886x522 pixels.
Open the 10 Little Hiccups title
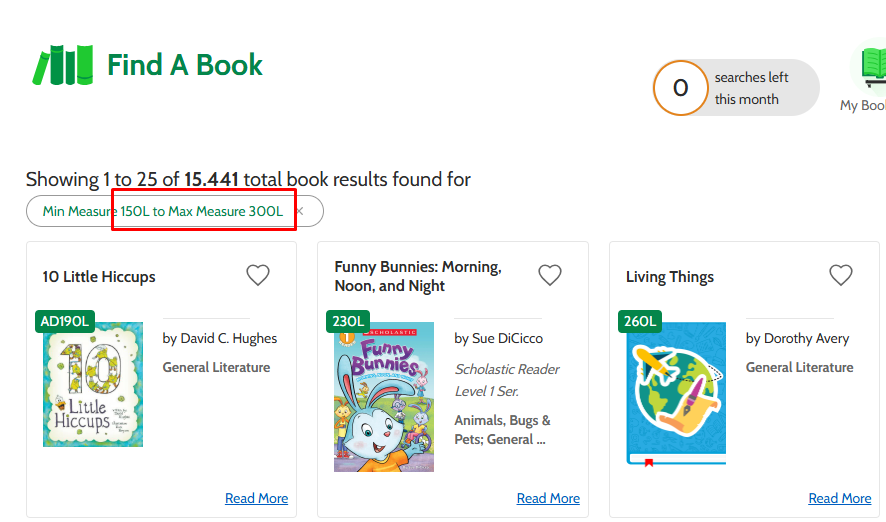point(99,277)
